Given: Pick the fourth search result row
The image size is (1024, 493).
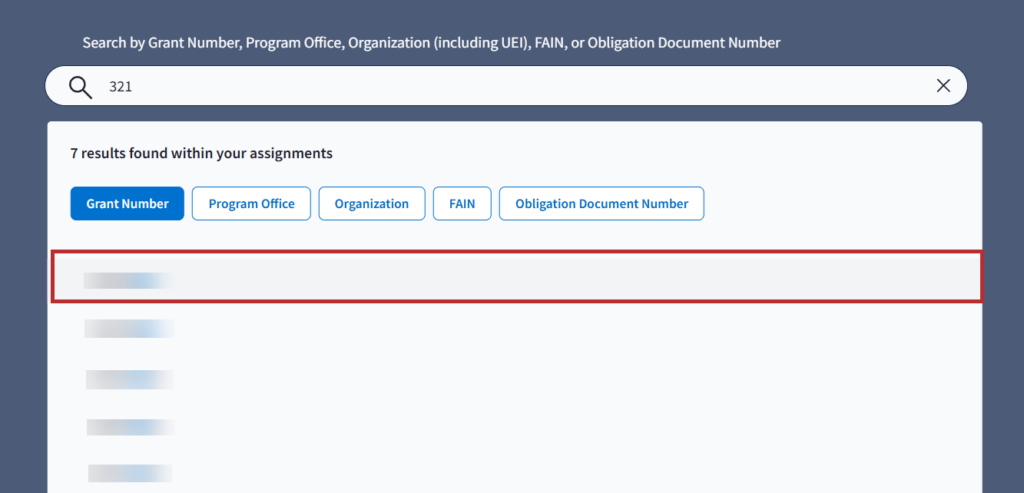Looking at the screenshot, I should point(516,427).
